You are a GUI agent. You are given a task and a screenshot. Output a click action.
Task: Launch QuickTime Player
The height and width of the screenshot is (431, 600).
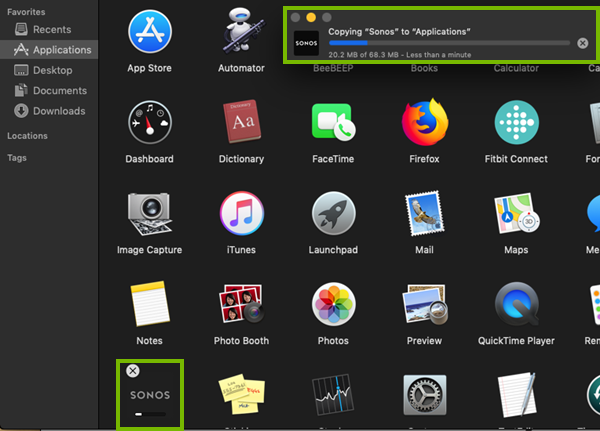tap(517, 304)
